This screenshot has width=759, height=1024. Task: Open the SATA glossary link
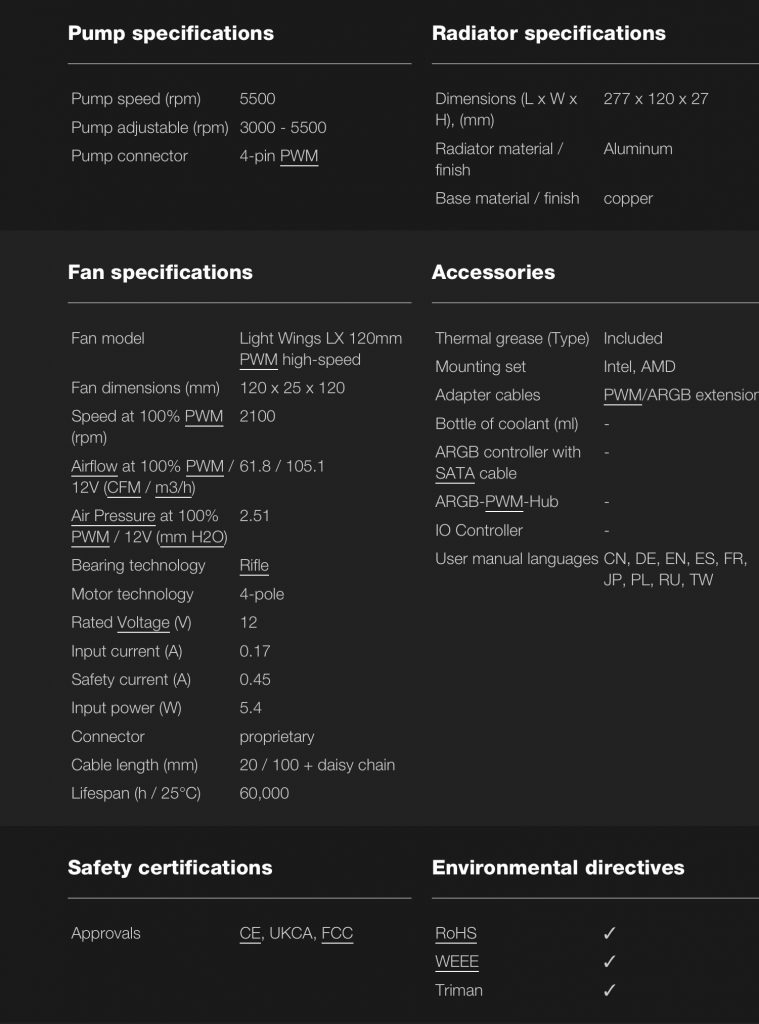(x=455, y=473)
